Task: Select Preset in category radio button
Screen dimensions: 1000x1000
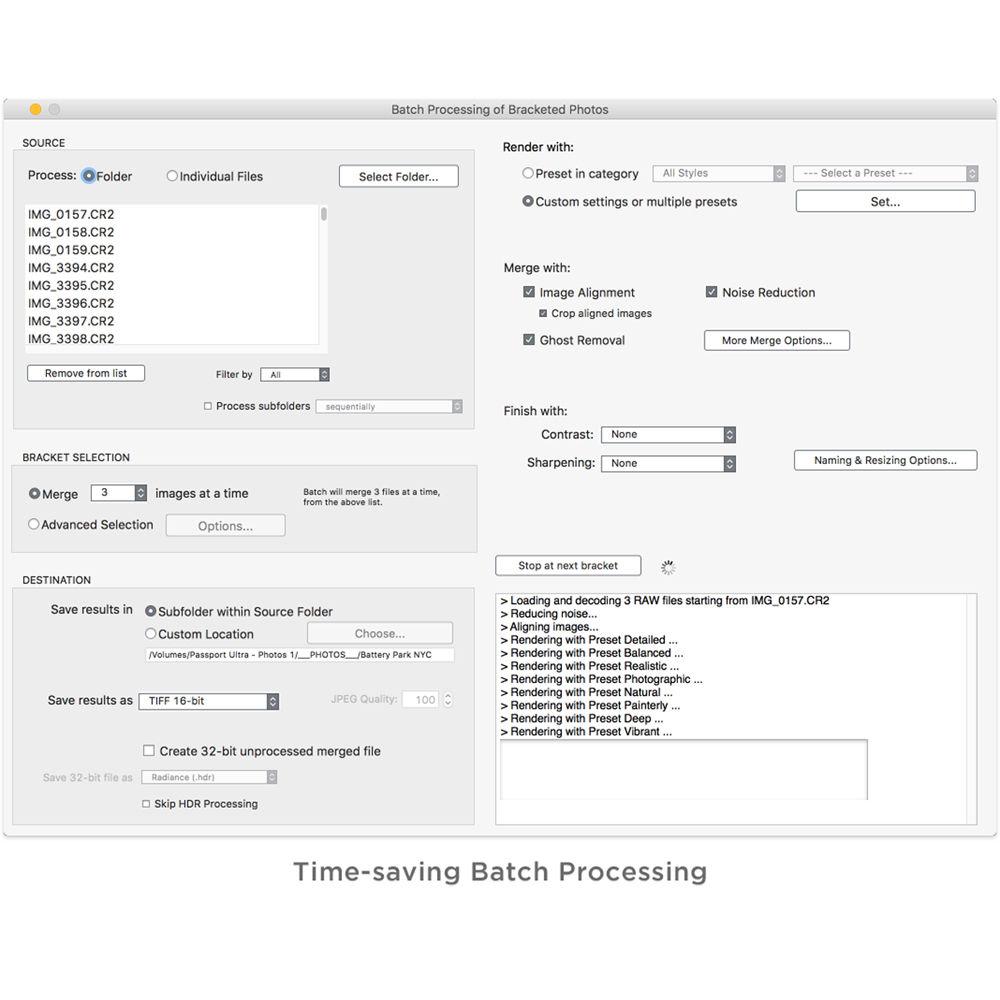Action: [528, 173]
